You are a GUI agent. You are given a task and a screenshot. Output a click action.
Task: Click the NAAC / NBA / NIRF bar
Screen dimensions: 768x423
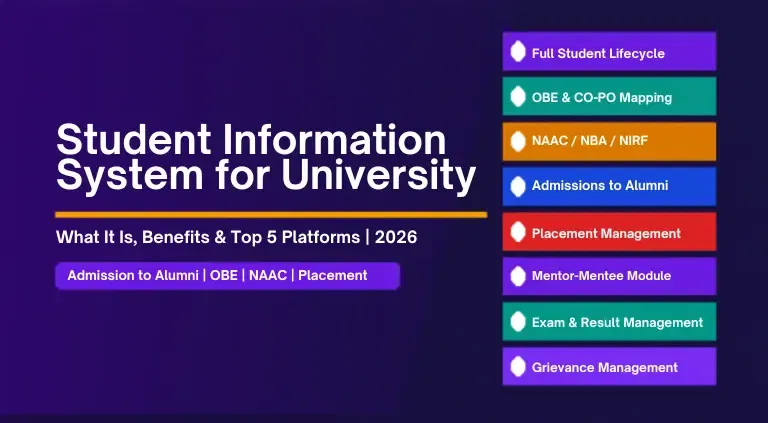[609, 141]
